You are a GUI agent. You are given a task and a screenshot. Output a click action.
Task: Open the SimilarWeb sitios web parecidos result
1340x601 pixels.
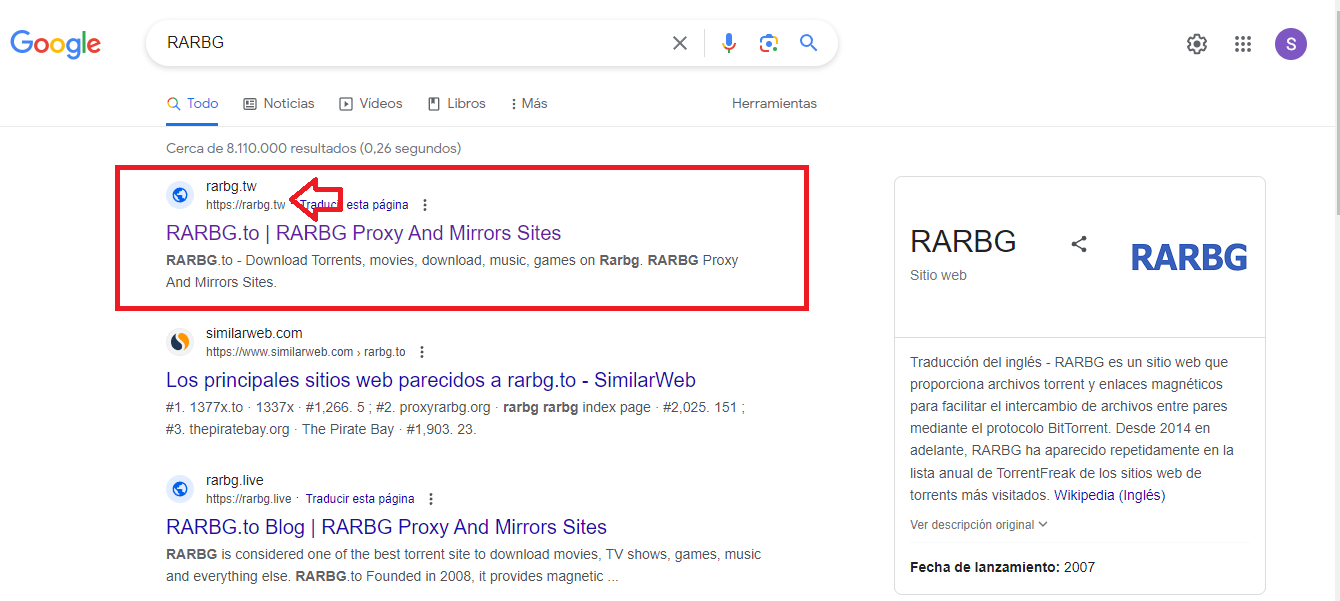tap(431, 380)
